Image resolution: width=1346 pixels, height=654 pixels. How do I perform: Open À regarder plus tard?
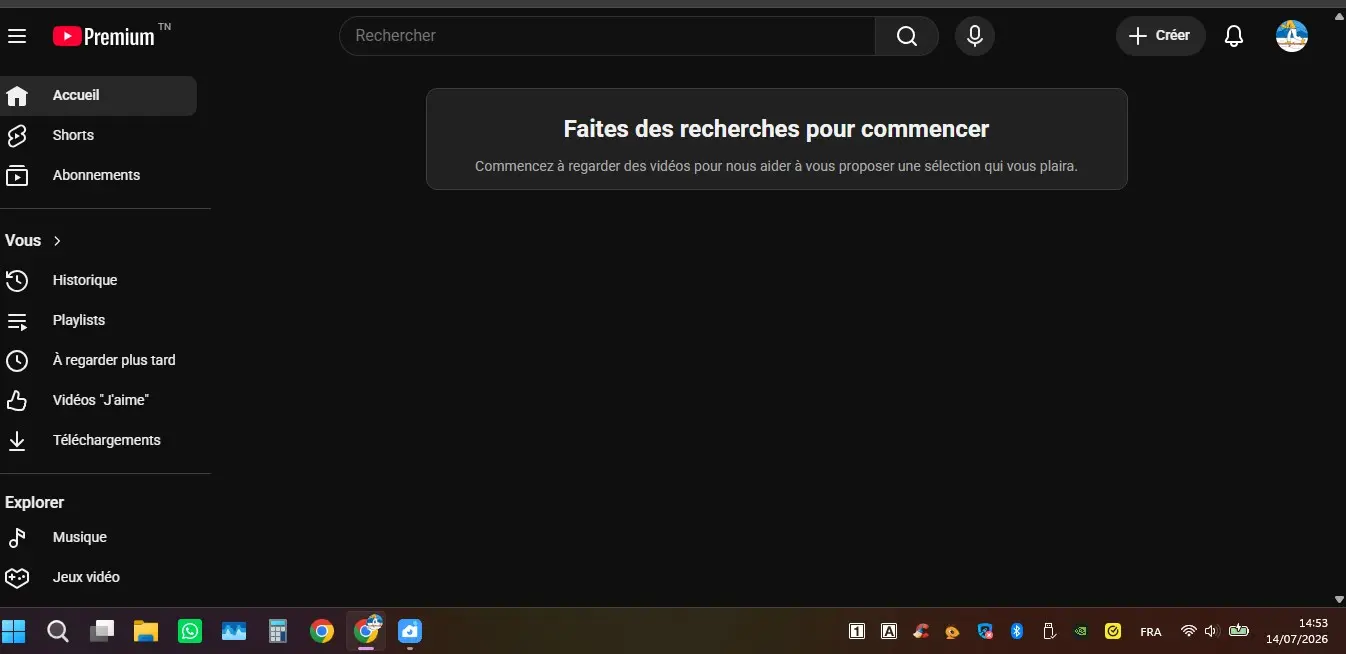coord(98,360)
